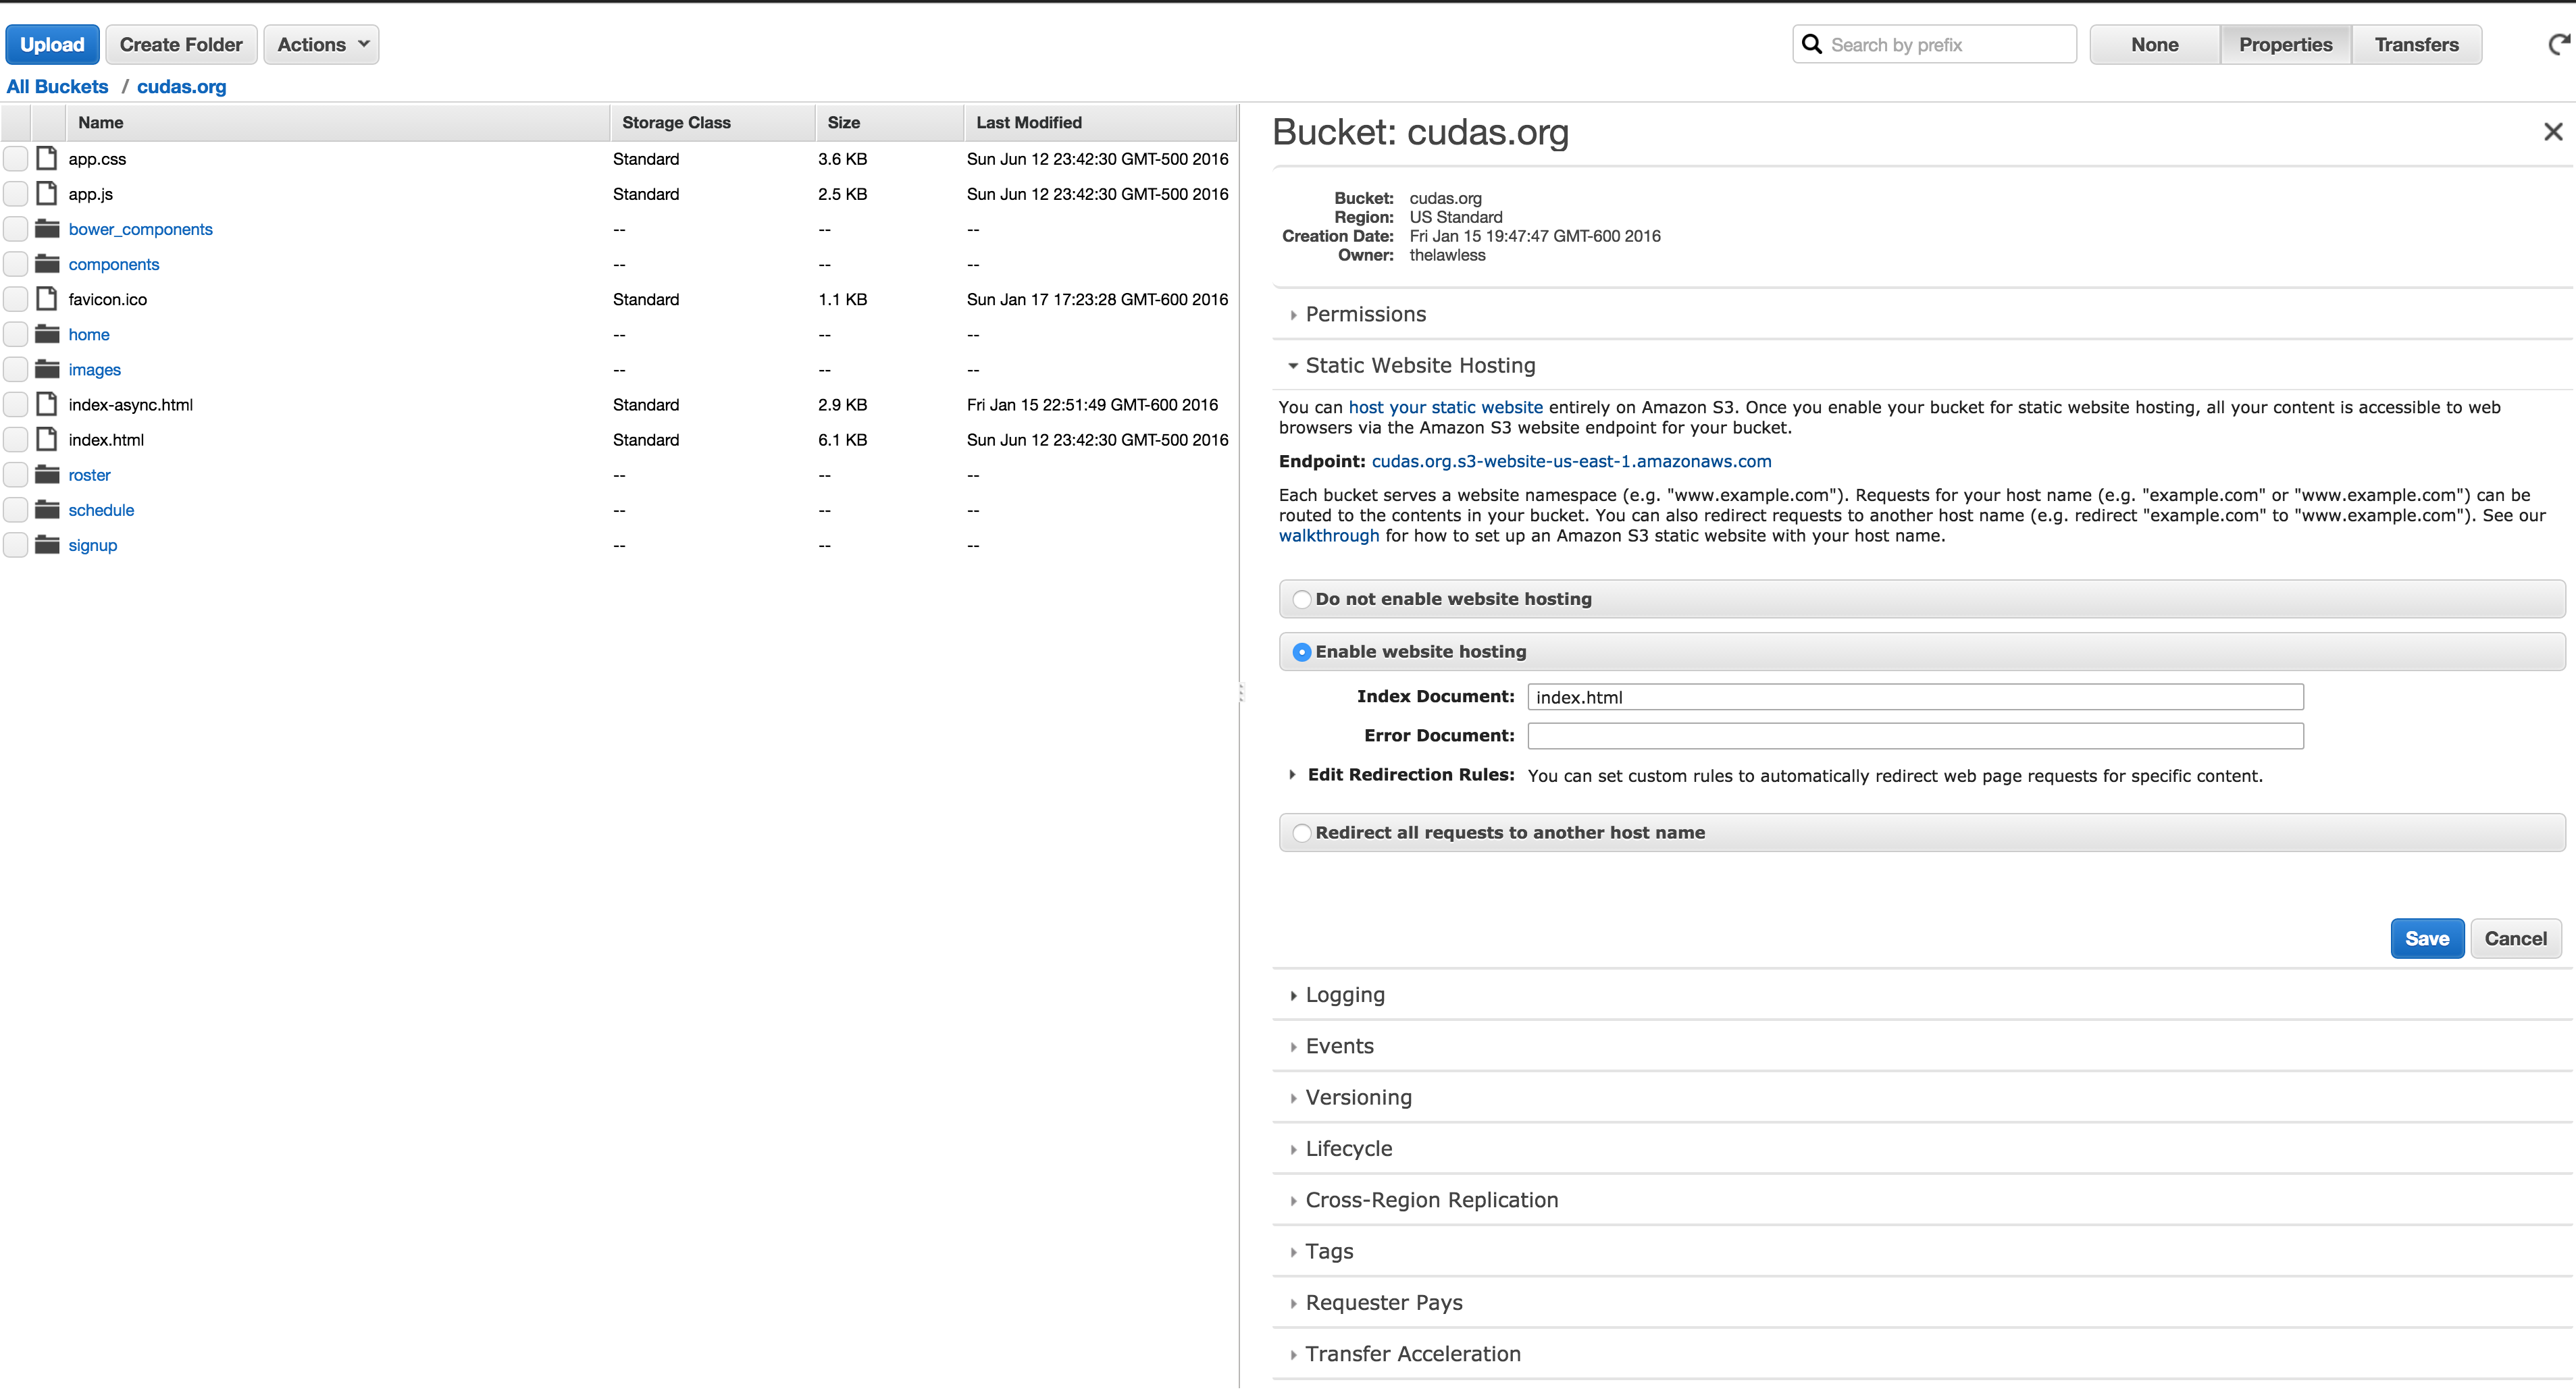The height and width of the screenshot is (1395, 2576).
Task: Switch to the None view tab
Action: click(2155, 44)
